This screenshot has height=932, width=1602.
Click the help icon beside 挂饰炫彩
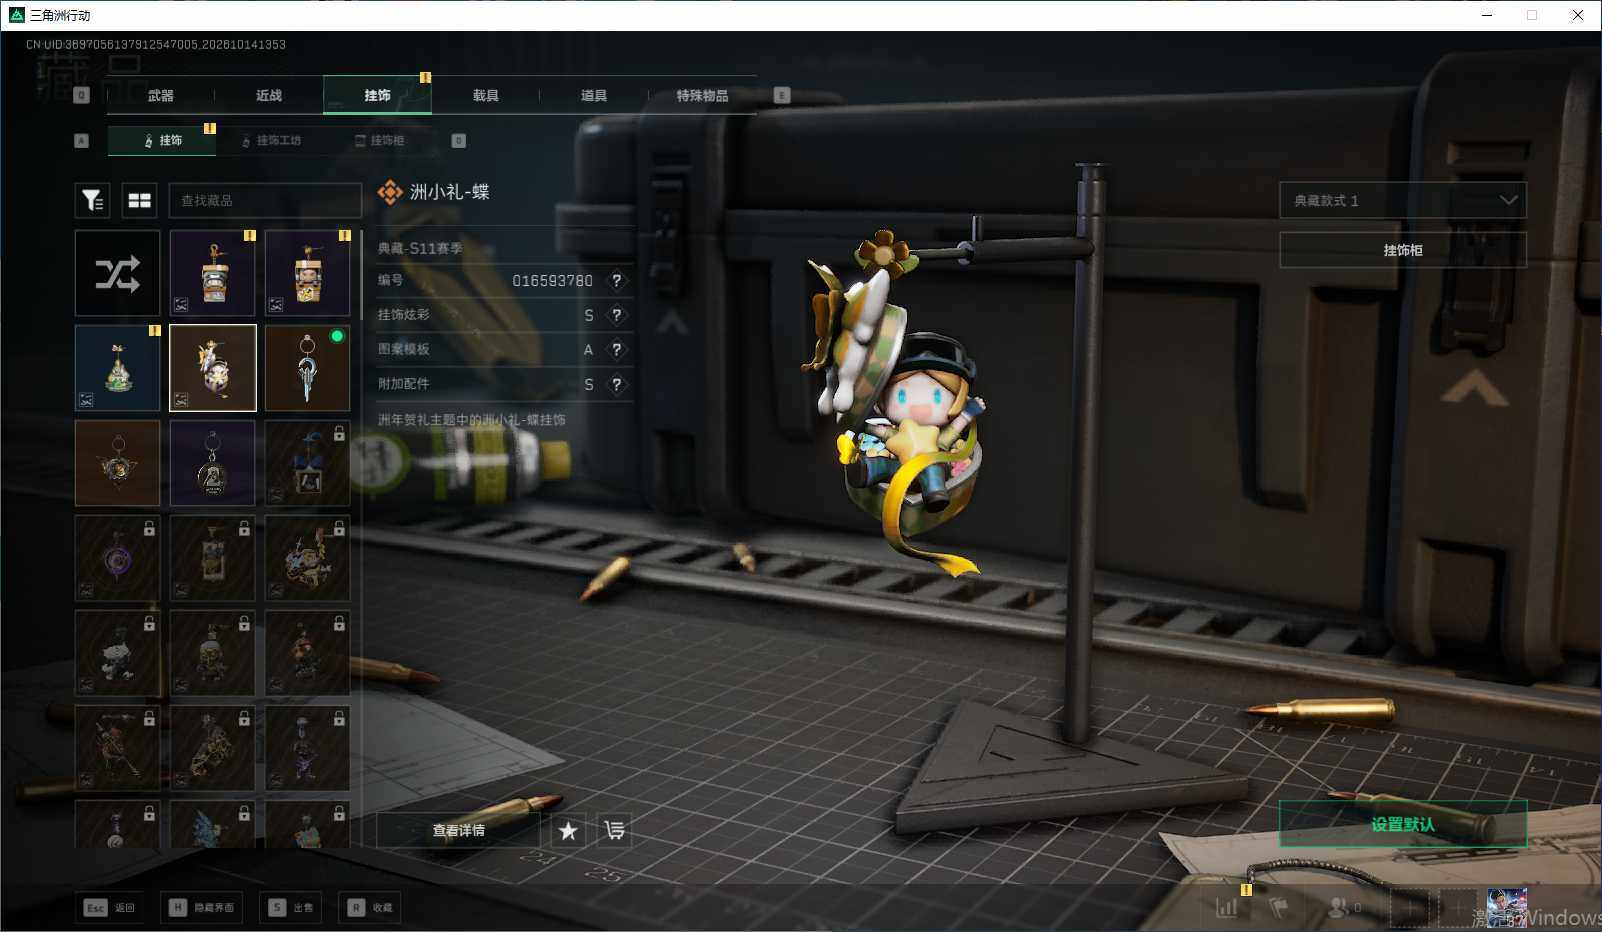pos(617,315)
